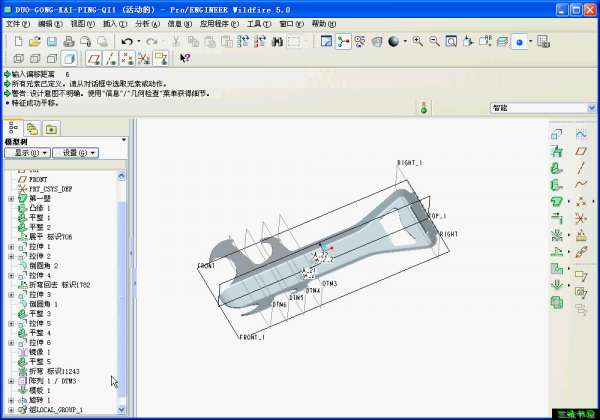Screen dimensions: 600x420
Task: Open the 智能 selection filter dropdown
Action: (591, 107)
